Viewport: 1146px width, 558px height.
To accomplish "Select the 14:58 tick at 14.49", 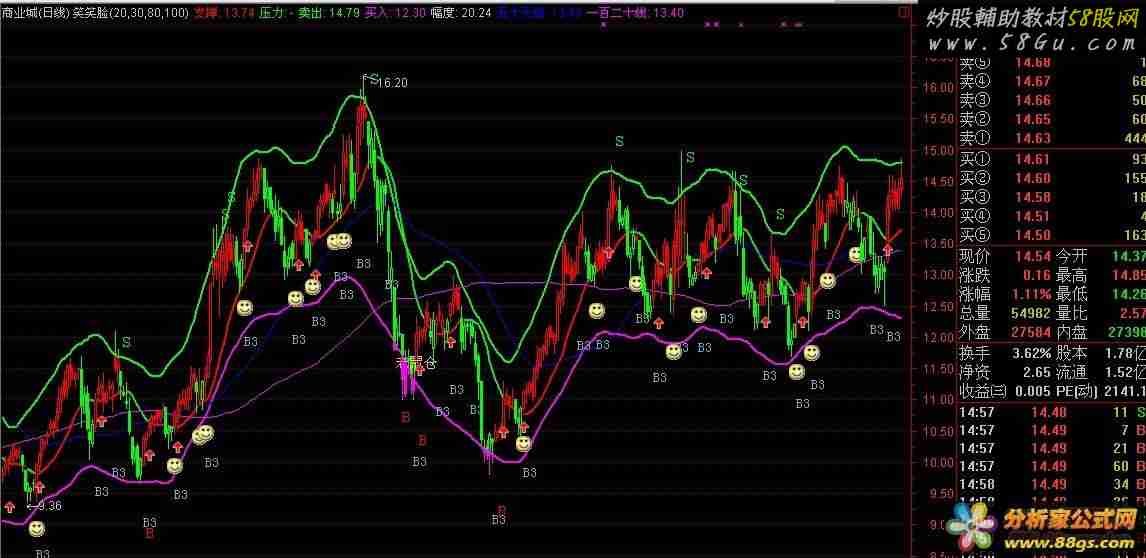I will (1052, 484).
